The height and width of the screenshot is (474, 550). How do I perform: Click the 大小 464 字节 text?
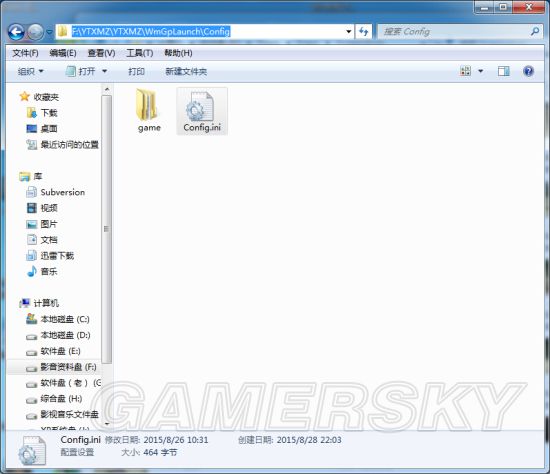pos(149,452)
